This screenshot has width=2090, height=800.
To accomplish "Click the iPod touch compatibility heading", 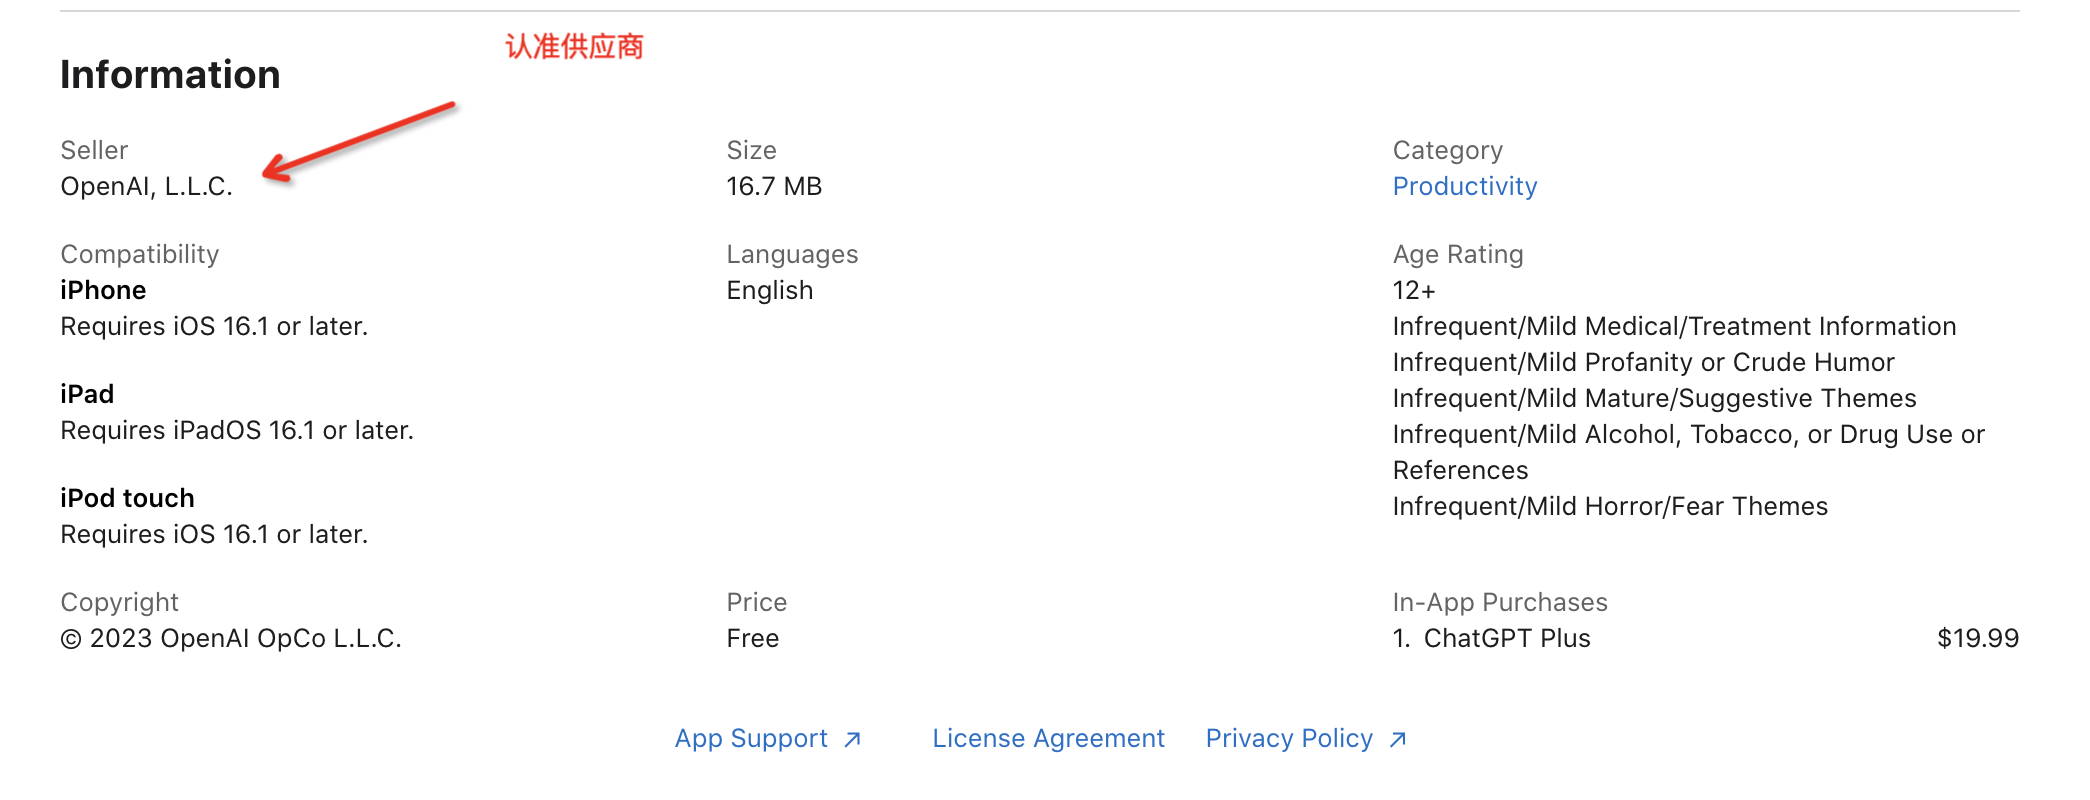I will [x=127, y=498].
